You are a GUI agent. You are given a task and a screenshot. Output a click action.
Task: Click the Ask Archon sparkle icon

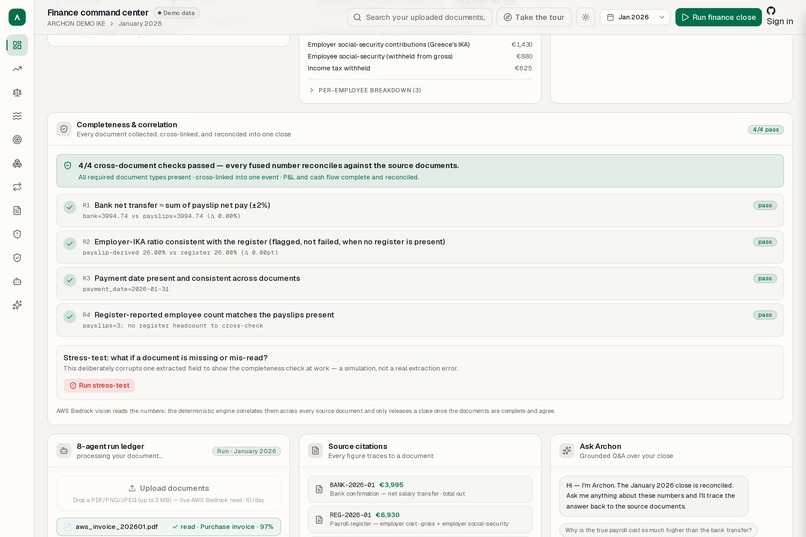pyautogui.click(x=566, y=451)
